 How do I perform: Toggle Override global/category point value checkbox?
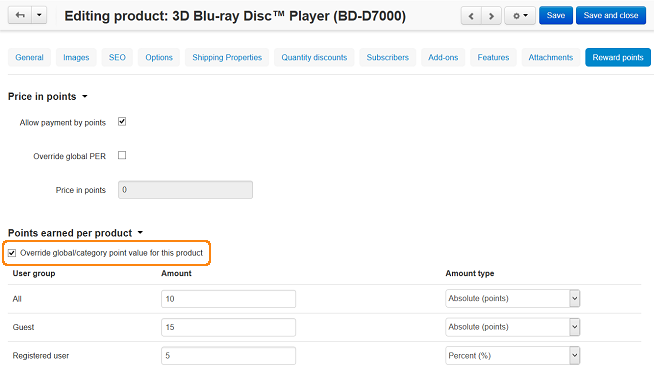(12, 253)
